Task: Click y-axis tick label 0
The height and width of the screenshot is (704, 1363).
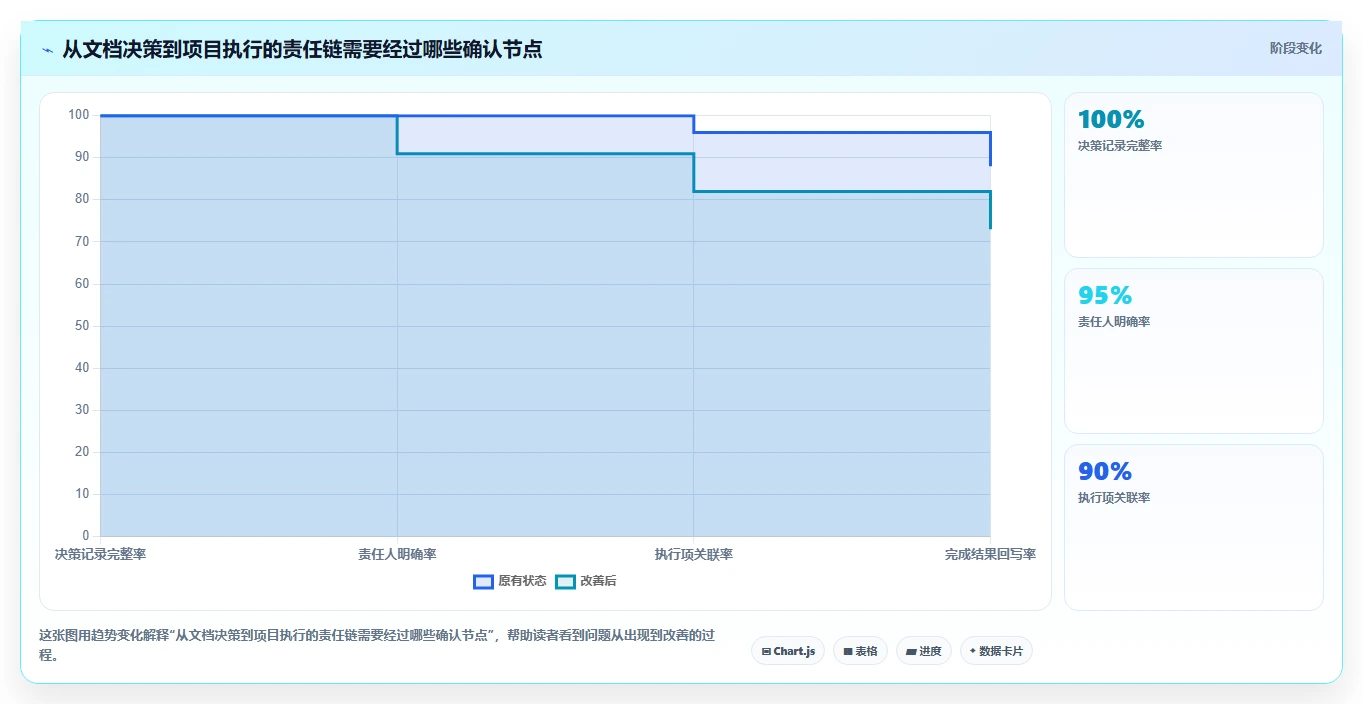Action: coord(86,536)
